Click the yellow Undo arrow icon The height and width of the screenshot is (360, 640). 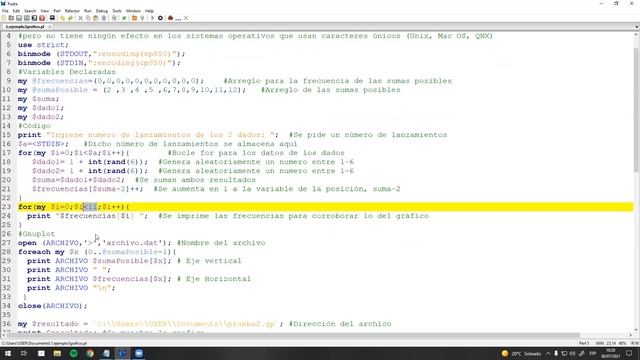coord(62,18)
